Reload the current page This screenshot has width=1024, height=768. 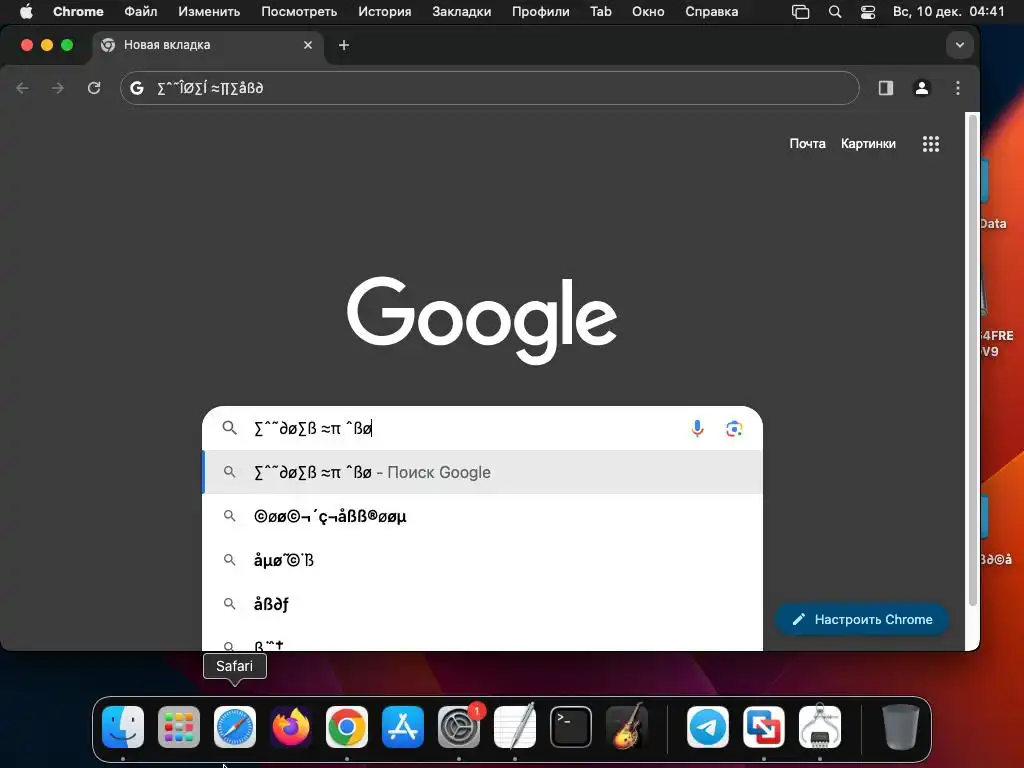click(x=94, y=88)
